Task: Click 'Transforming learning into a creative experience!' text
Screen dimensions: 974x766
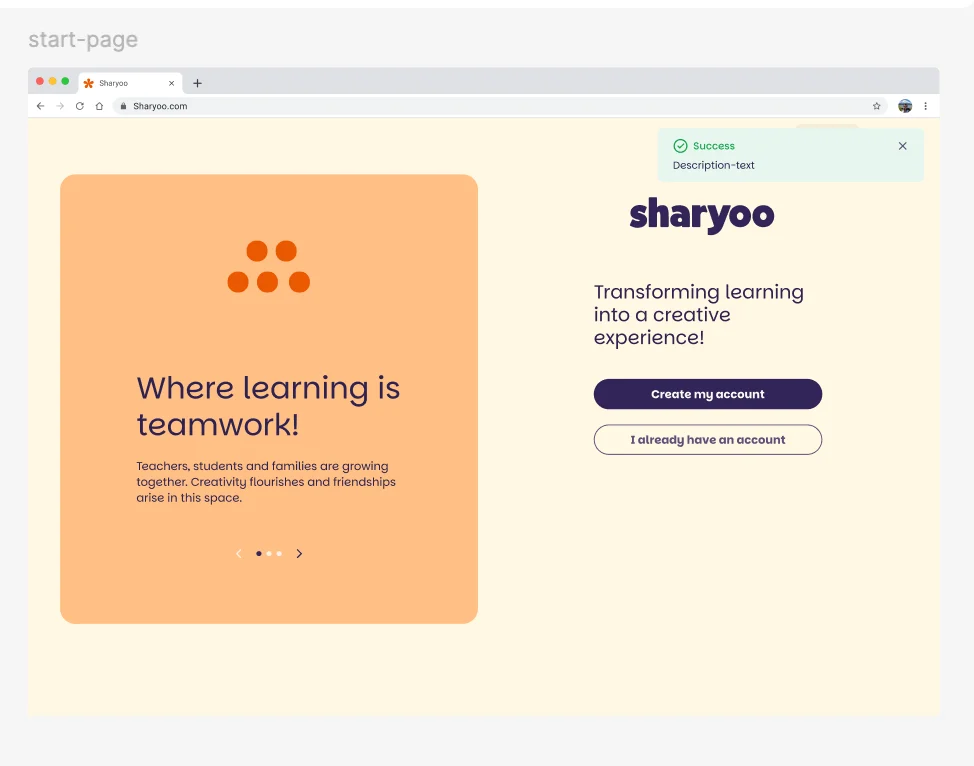Action: pos(698,314)
